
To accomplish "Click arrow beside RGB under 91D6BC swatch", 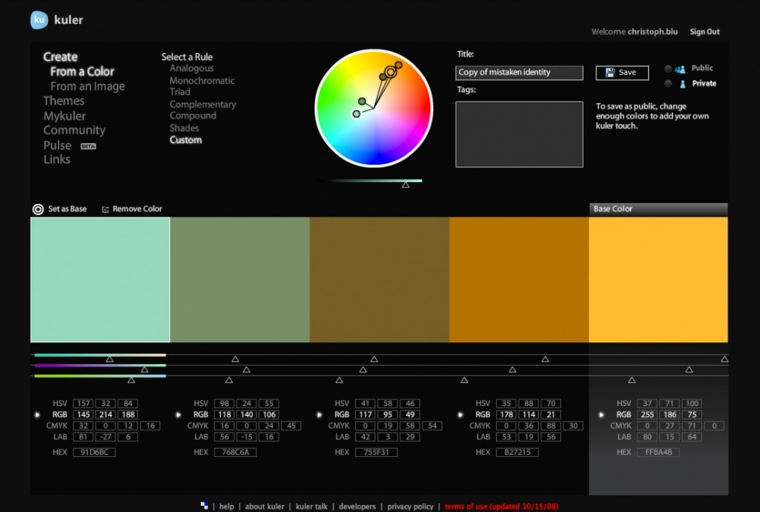I will point(37,415).
